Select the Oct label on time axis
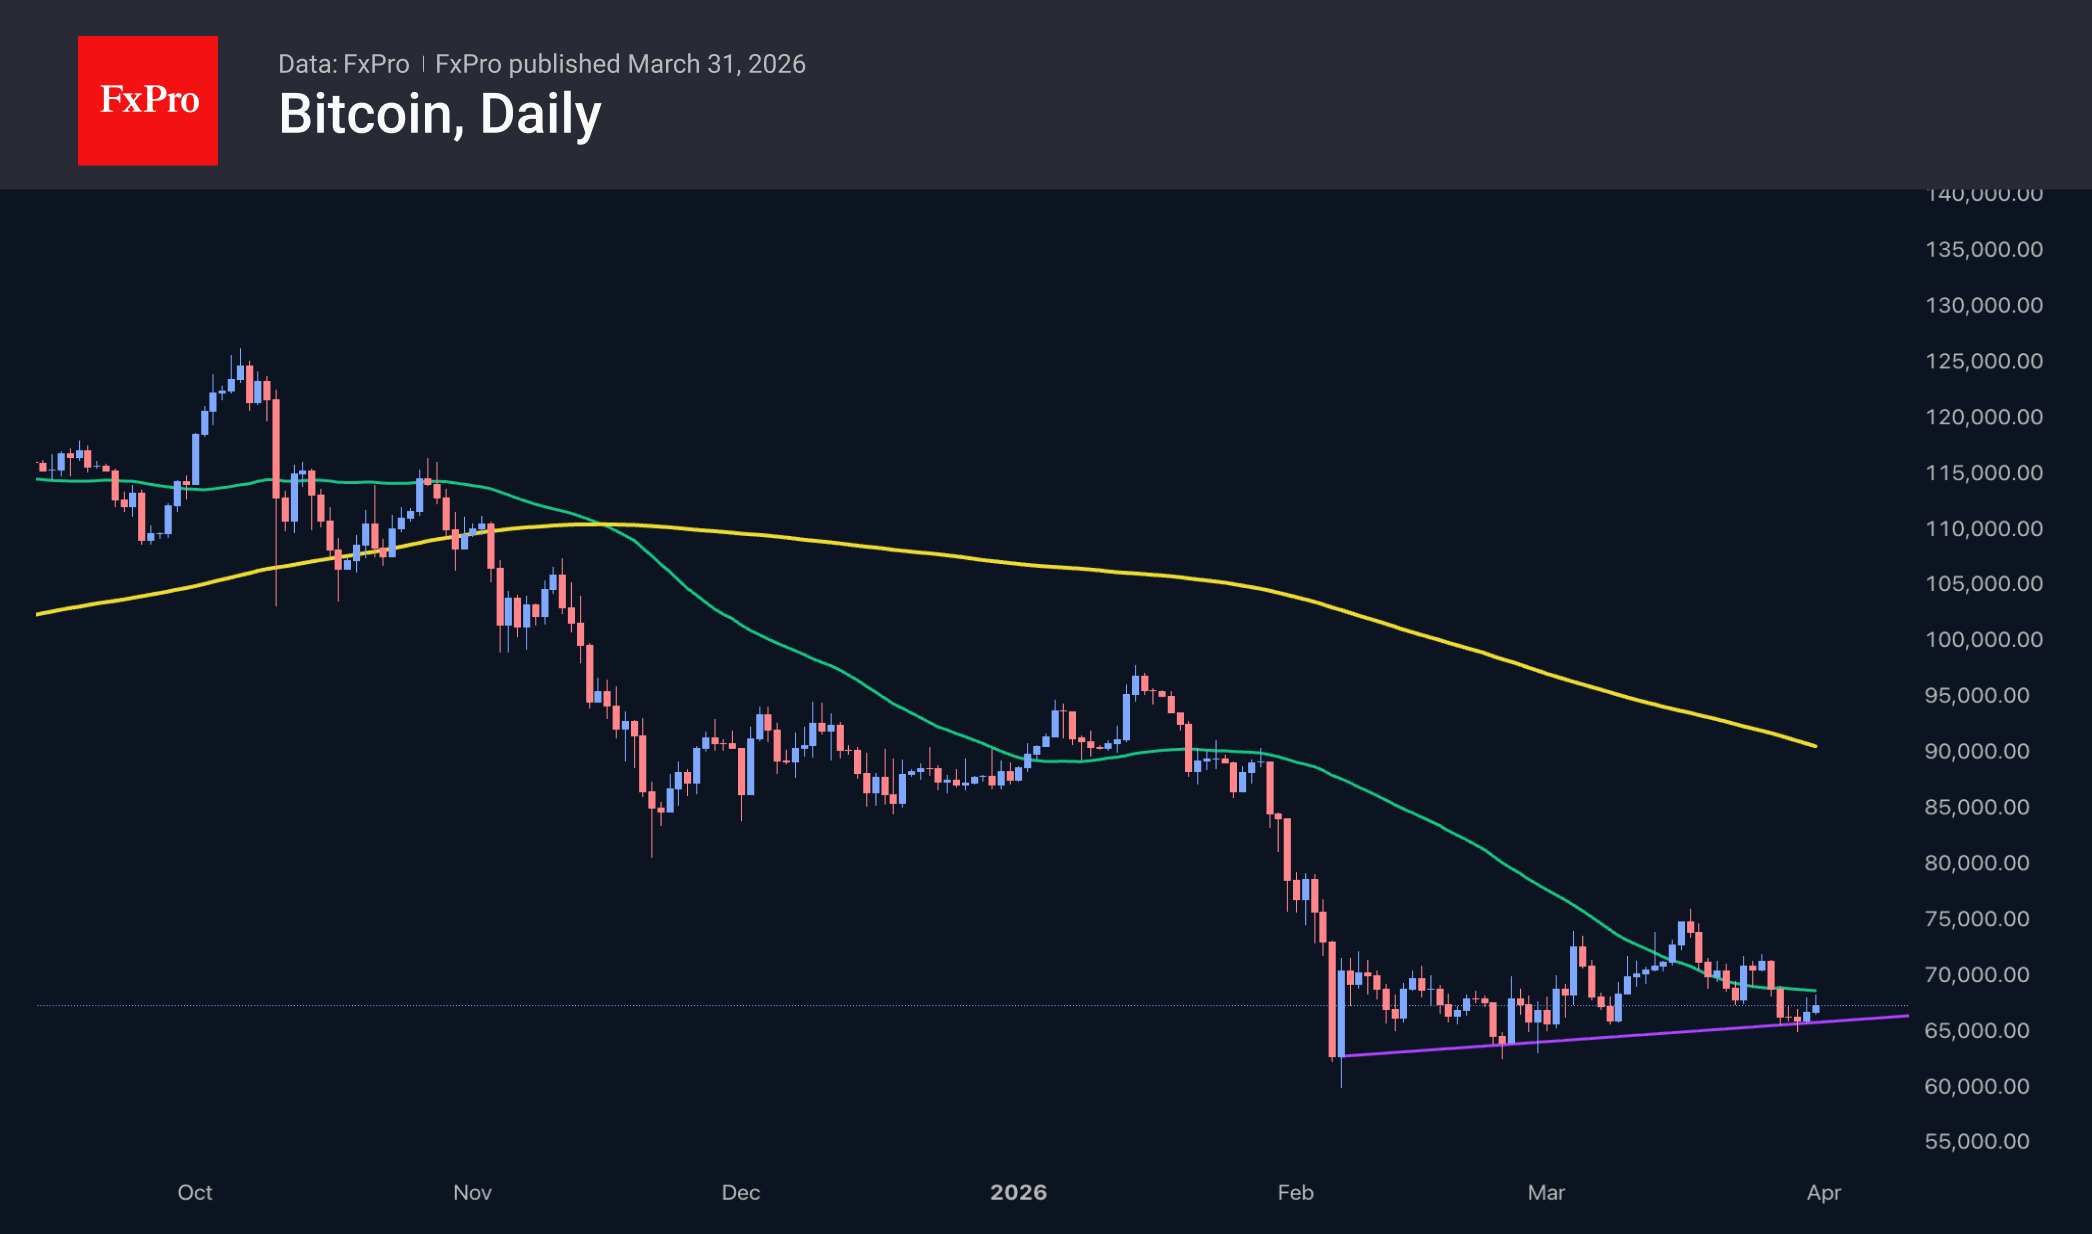2092x1234 pixels. point(195,1192)
